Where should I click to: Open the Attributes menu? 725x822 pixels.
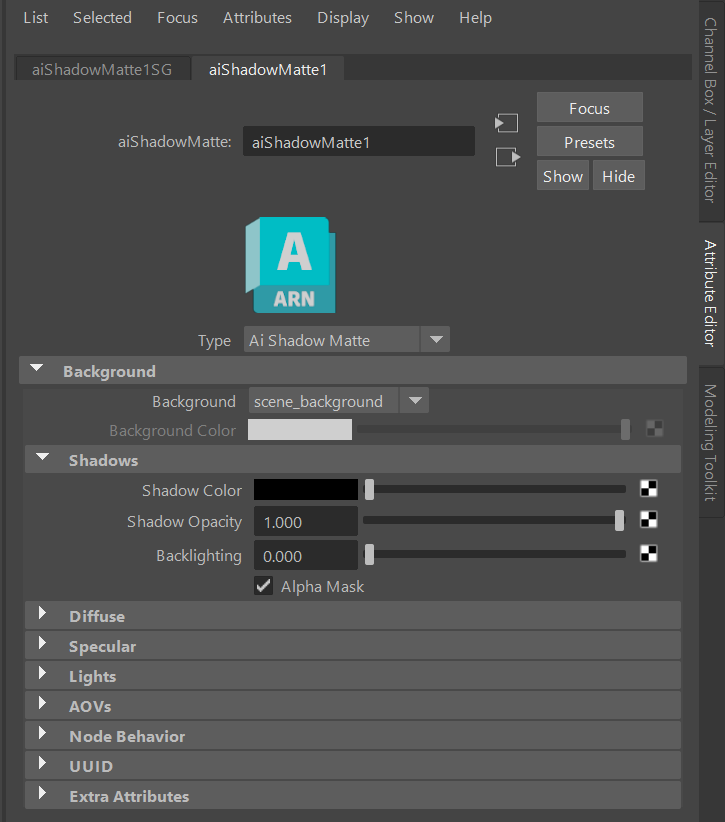(257, 18)
